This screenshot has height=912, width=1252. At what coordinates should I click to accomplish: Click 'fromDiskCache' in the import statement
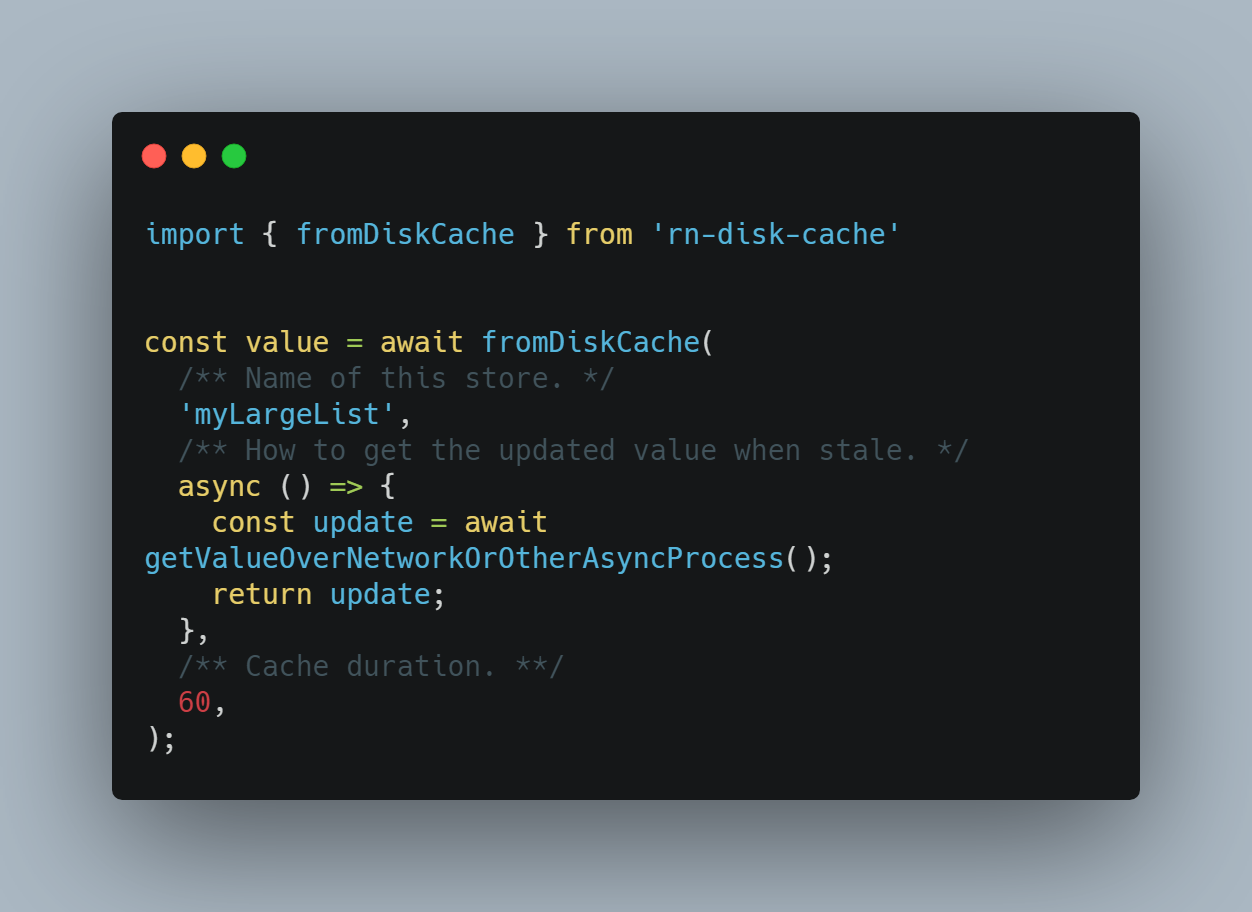[405, 234]
